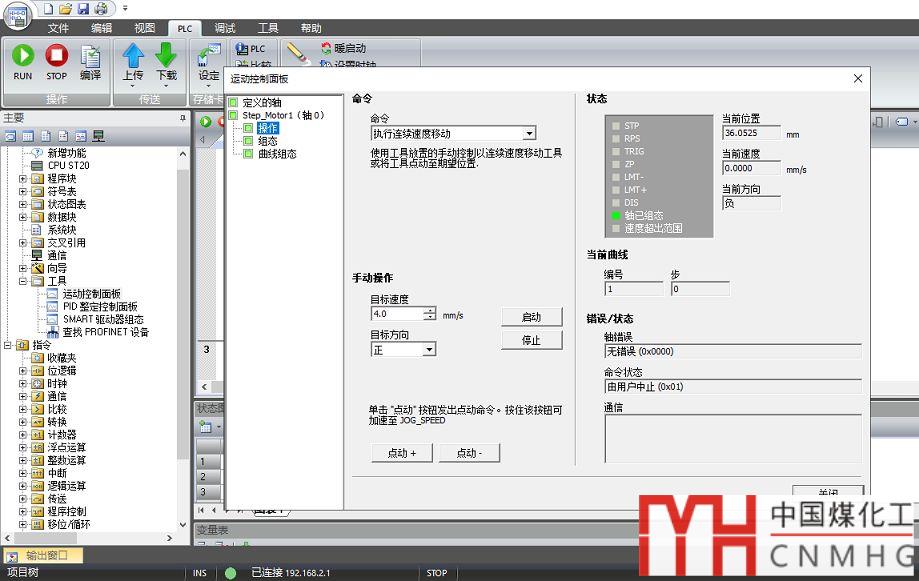Increase 目标速度 with the spinner up arrow
919x581 pixels.
click(x=430, y=310)
